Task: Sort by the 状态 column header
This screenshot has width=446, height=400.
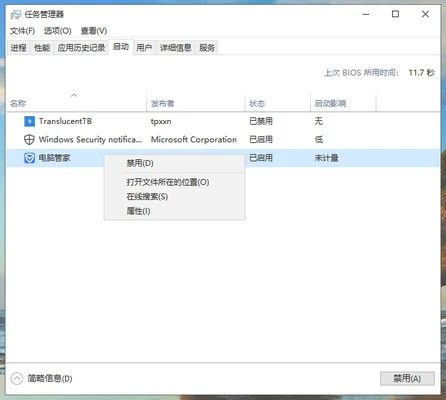Action: point(277,103)
